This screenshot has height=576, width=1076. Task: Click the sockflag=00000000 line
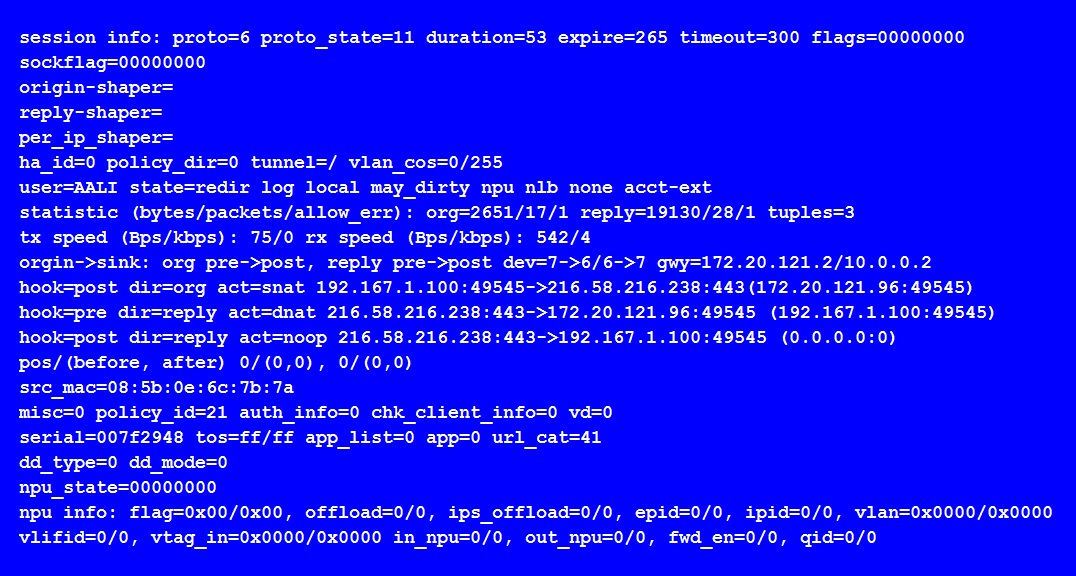(x=112, y=62)
